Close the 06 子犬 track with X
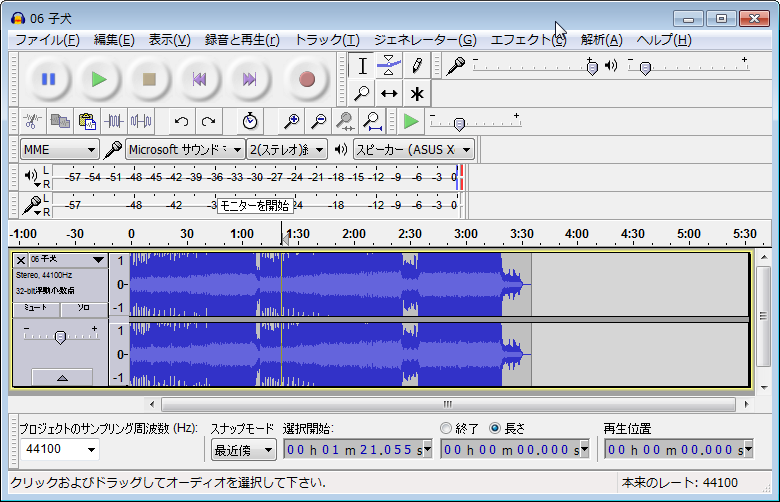Screen dimensions: 780x502 click(x=20, y=260)
